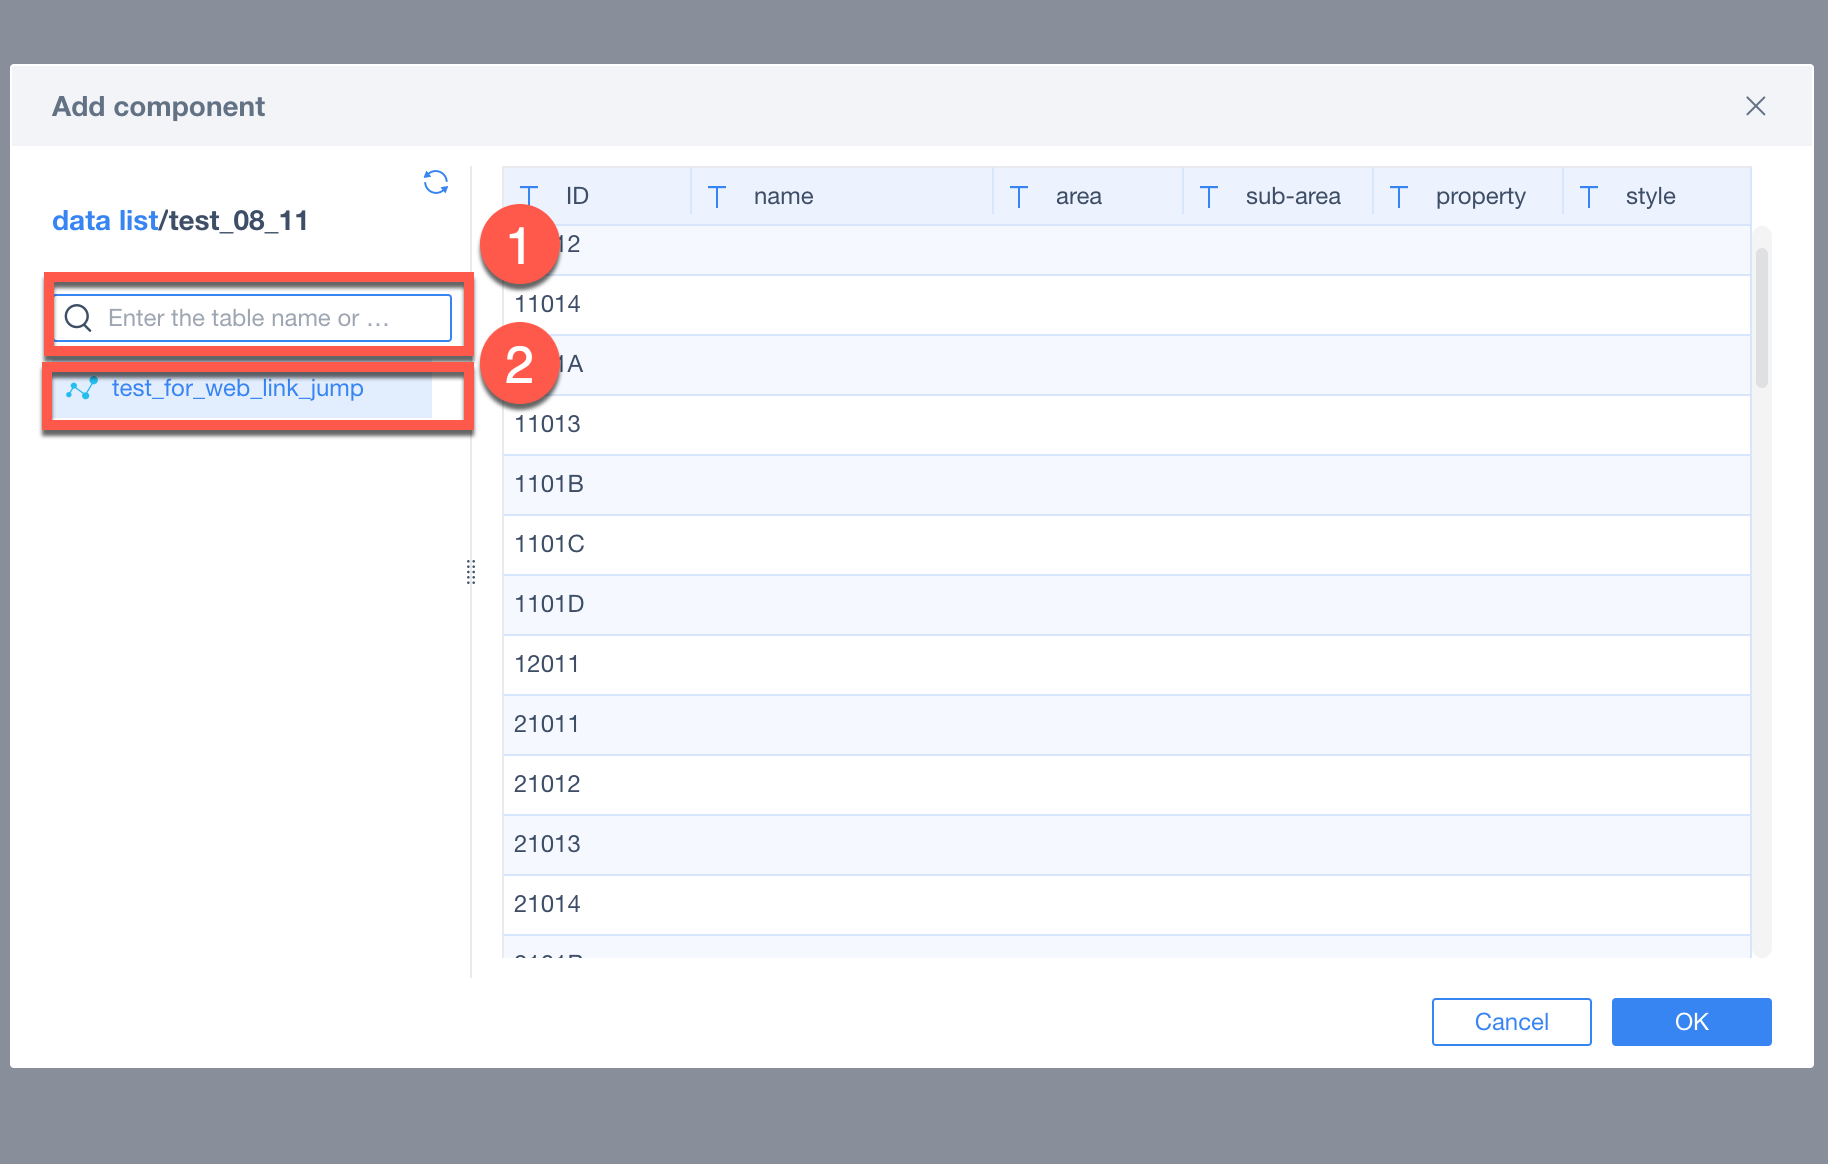Select the row with ID 12011
Image resolution: width=1828 pixels, height=1164 pixels.
[x=1127, y=665]
